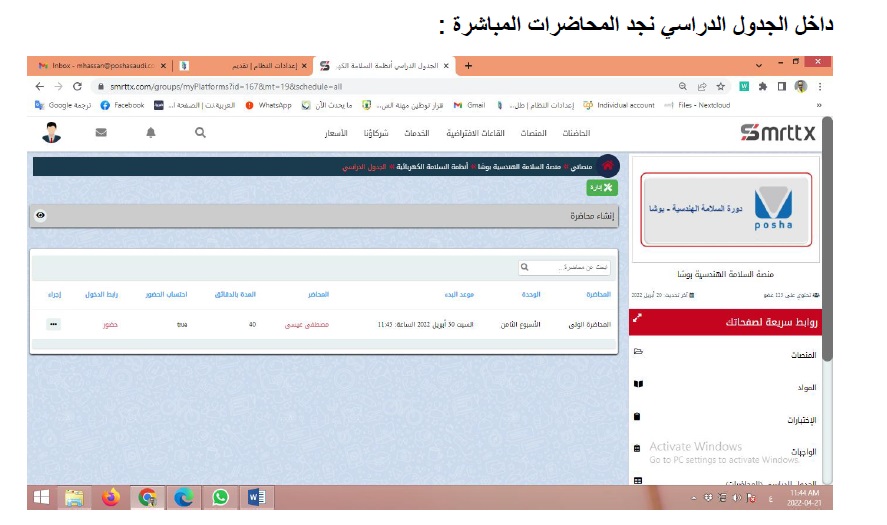Bookmark this page with star
Viewport: 887px width, 525px height.
(x=721, y=87)
